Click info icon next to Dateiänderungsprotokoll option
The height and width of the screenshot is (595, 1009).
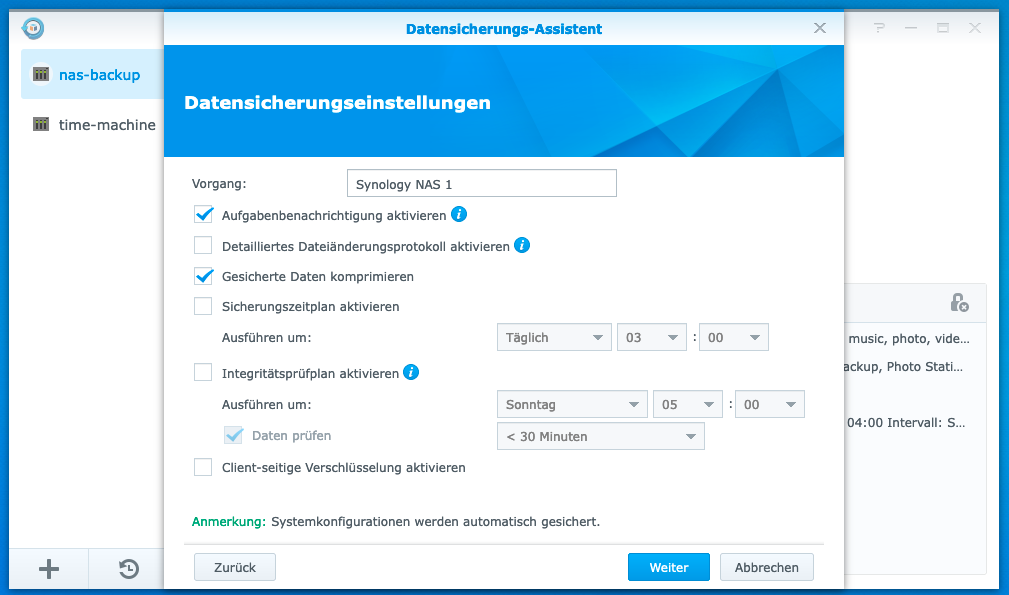(x=522, y=245)
